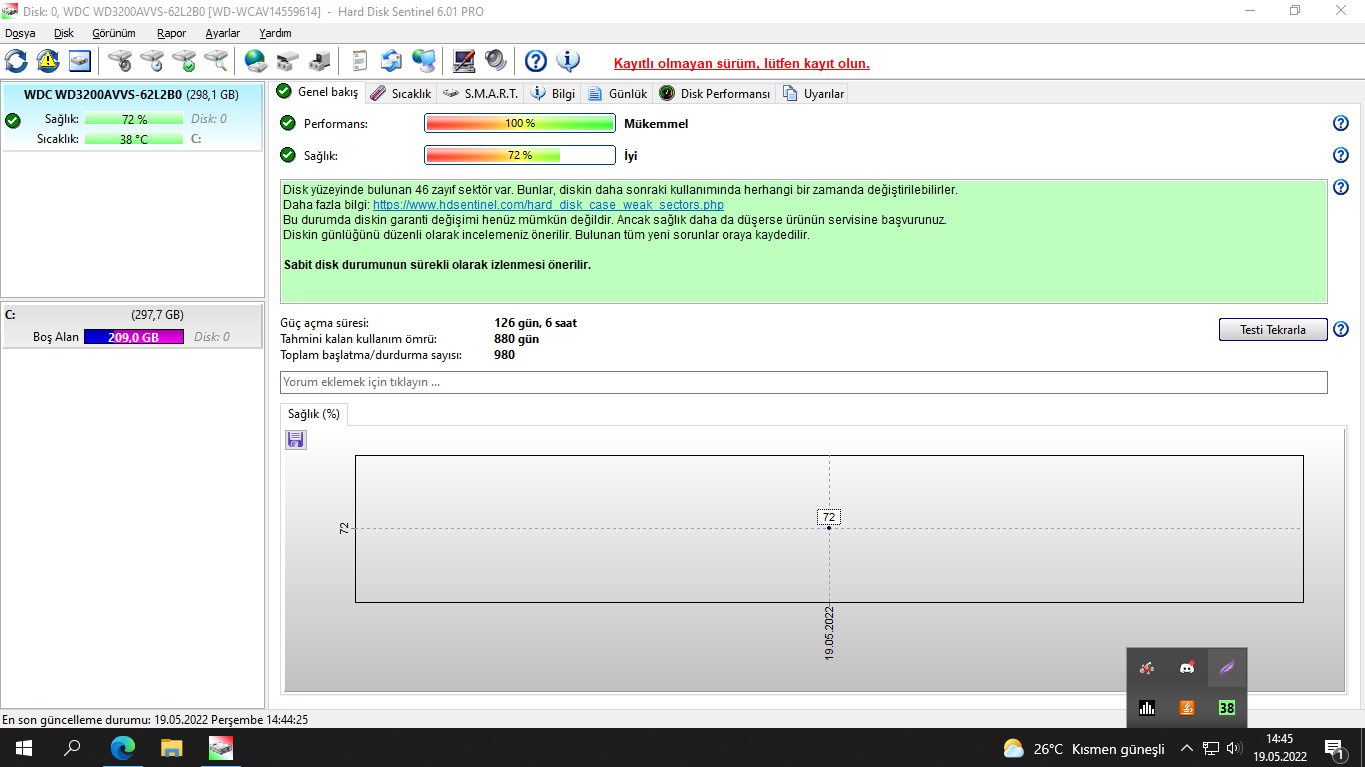
Task: Click the black bar-chart tray icon
Action: pyautogui.click(x=1147, y=708)
